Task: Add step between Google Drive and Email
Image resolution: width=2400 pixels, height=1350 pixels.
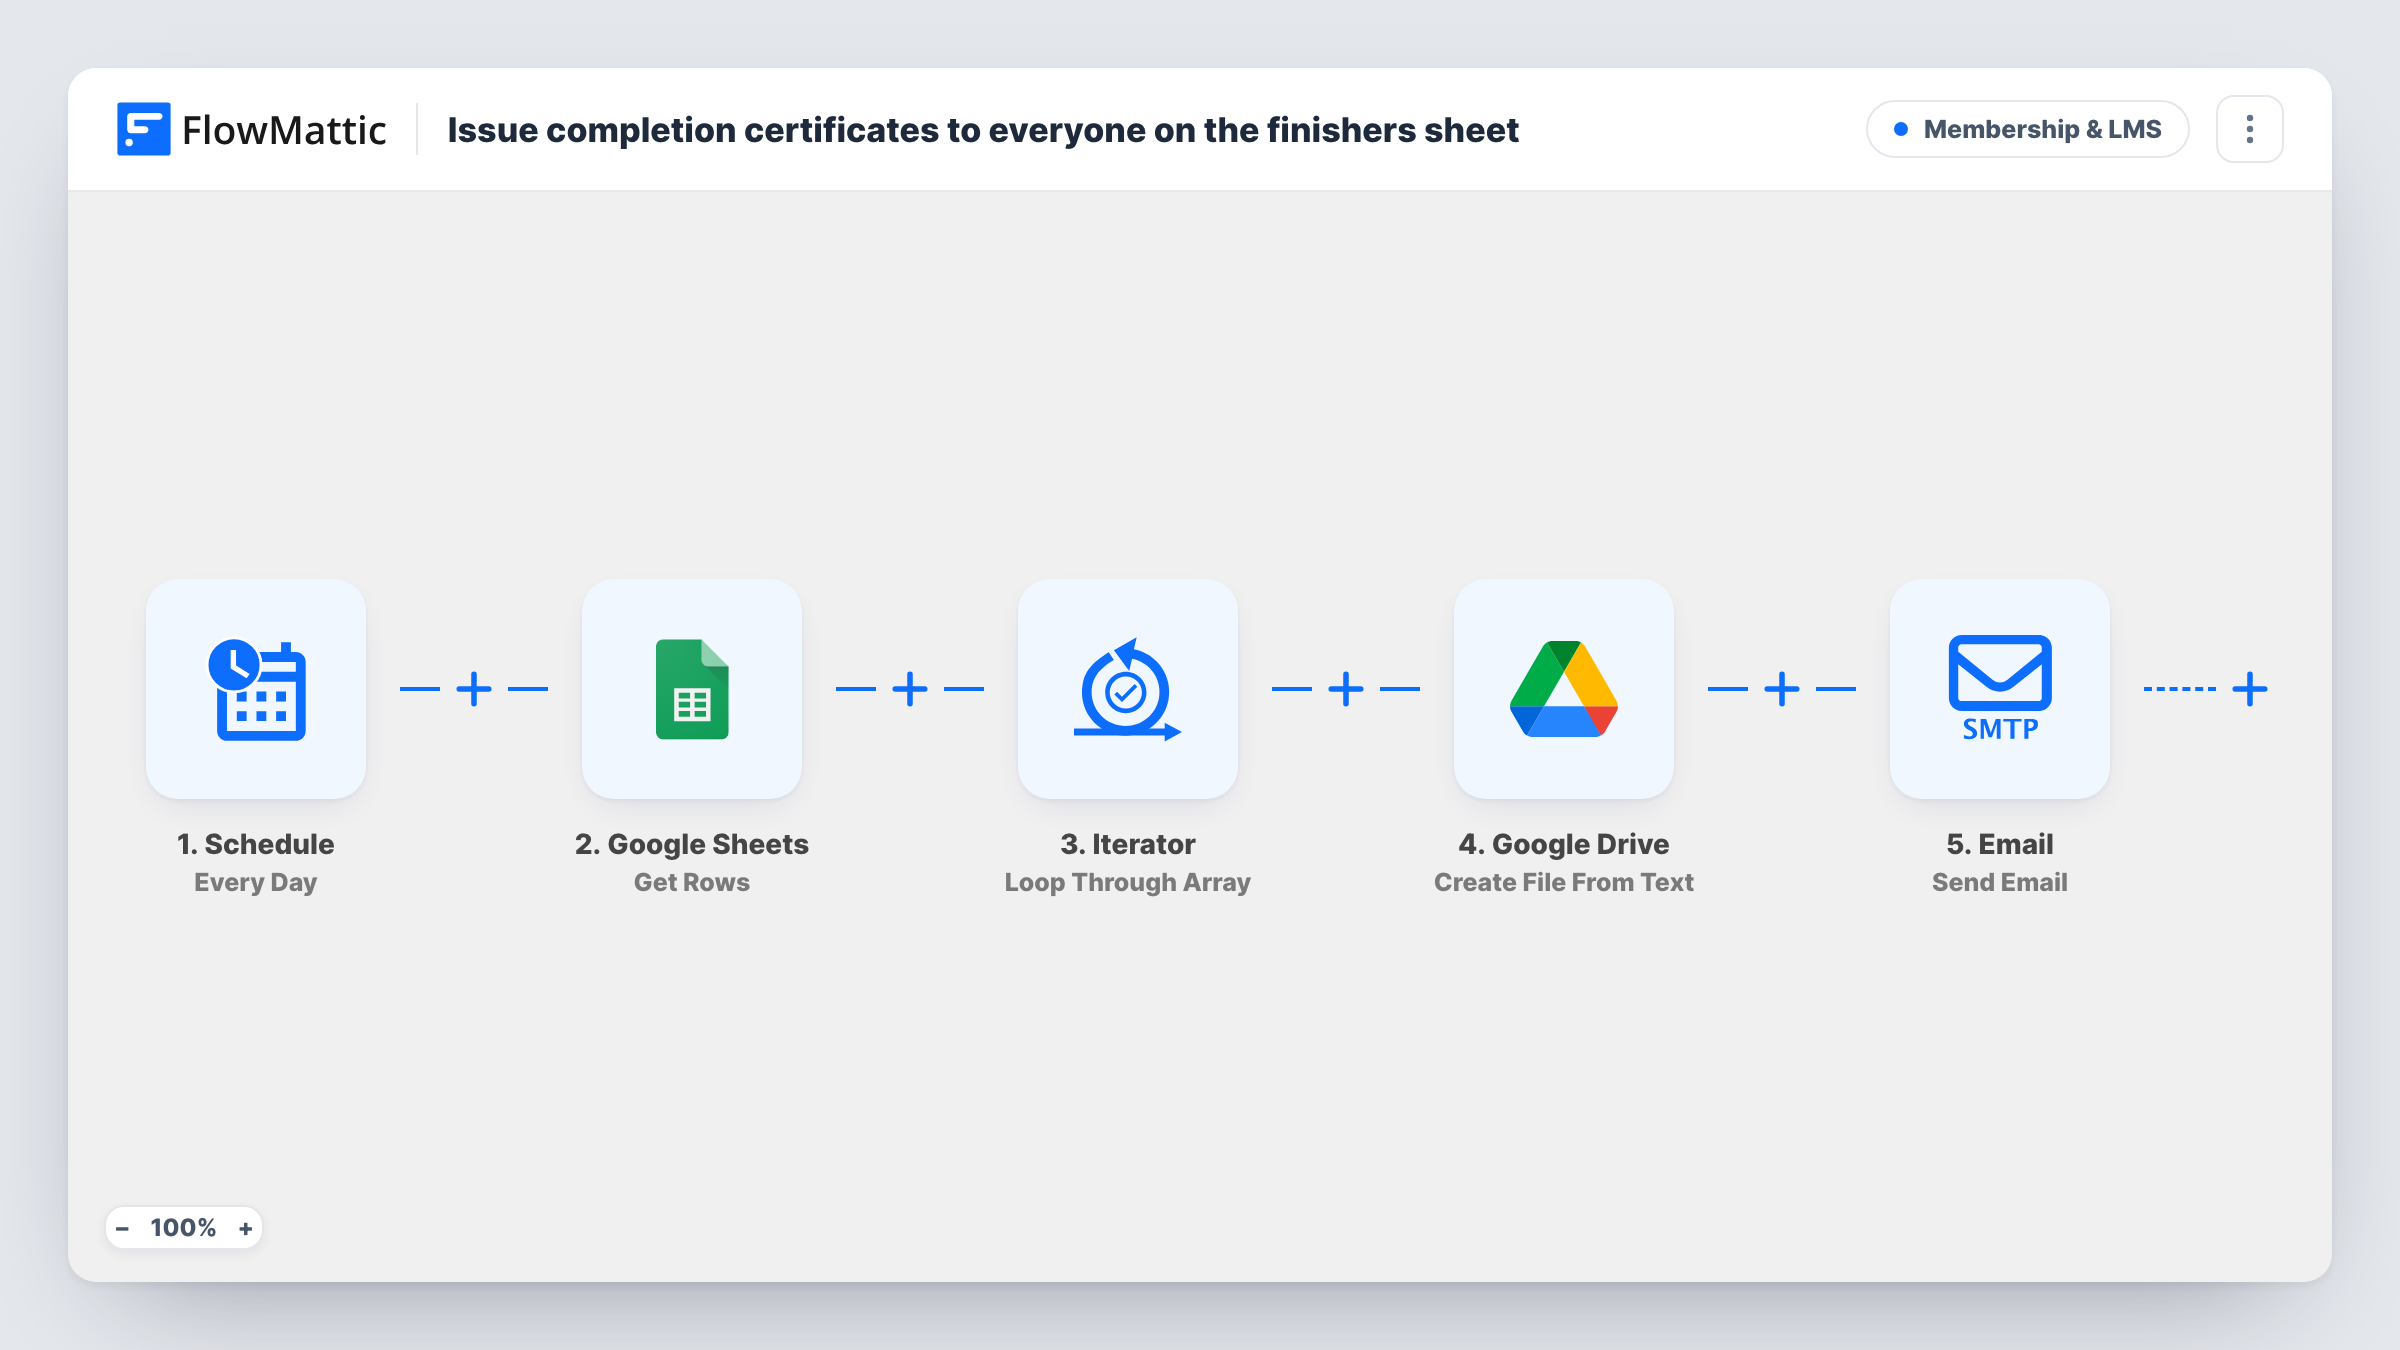Action: 1782,689
